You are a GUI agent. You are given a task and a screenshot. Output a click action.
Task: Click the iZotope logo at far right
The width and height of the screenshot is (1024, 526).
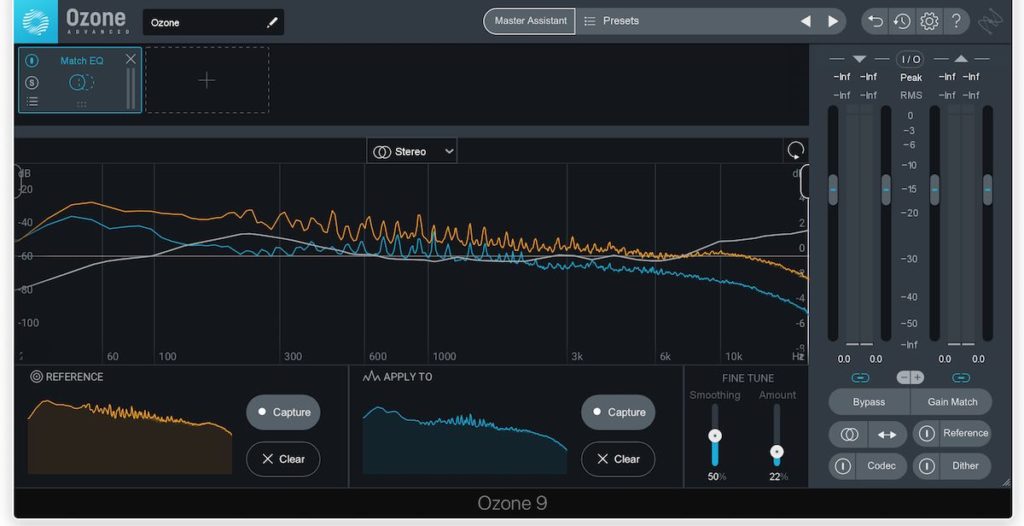[990, 22]
